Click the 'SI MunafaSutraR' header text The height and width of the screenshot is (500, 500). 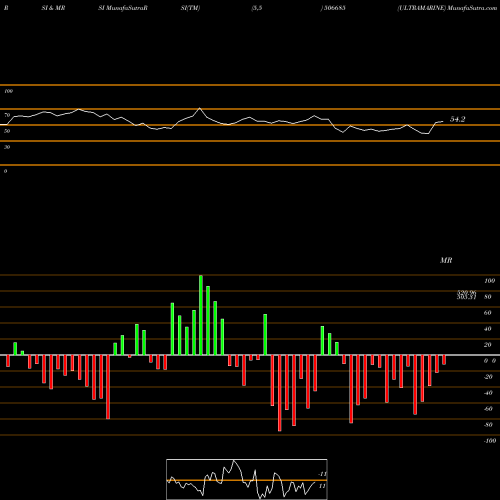click(123, 8)
